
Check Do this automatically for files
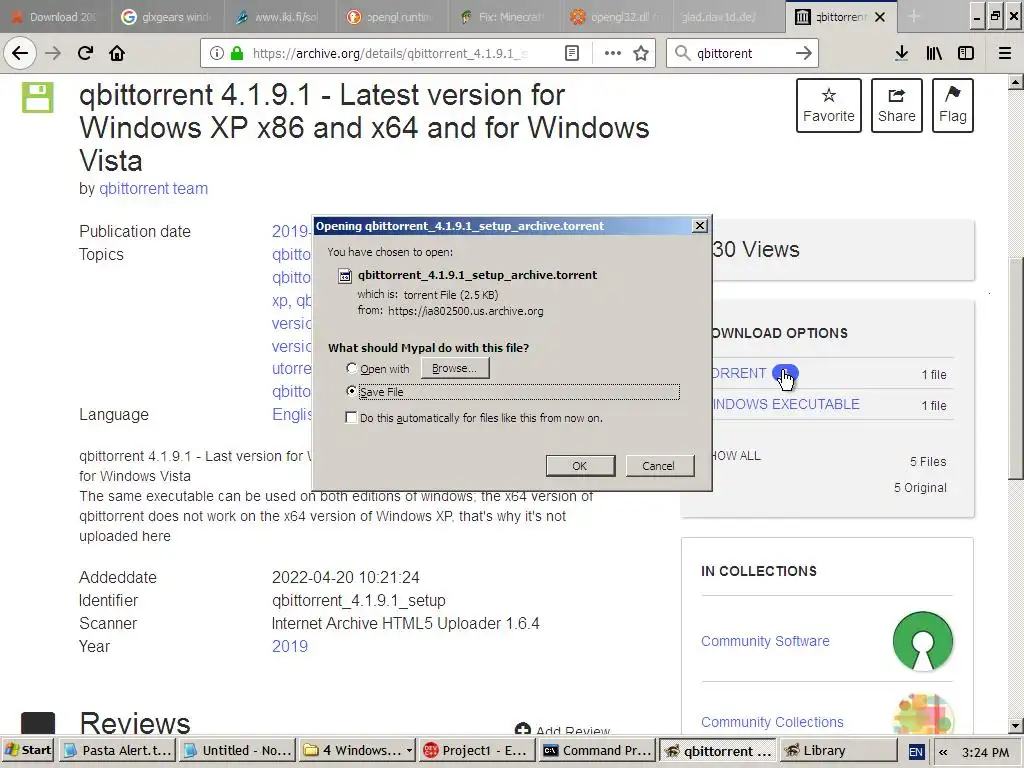coord(351,417)
